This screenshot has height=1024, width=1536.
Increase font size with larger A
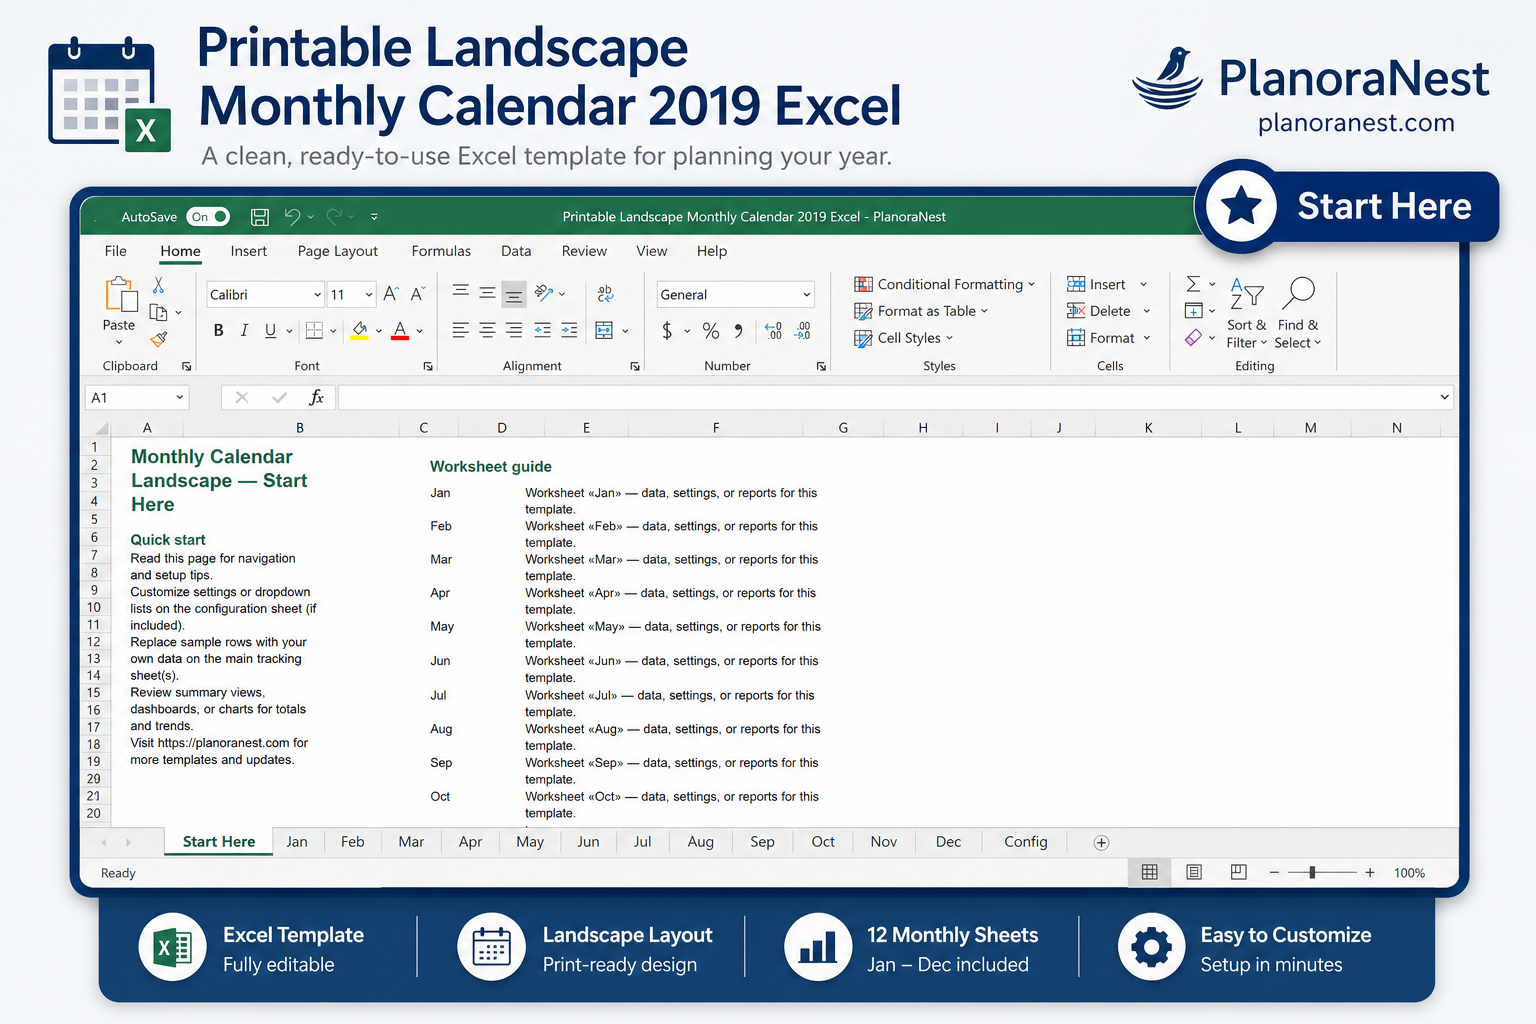pyautogui.click(x=391, y=294)
